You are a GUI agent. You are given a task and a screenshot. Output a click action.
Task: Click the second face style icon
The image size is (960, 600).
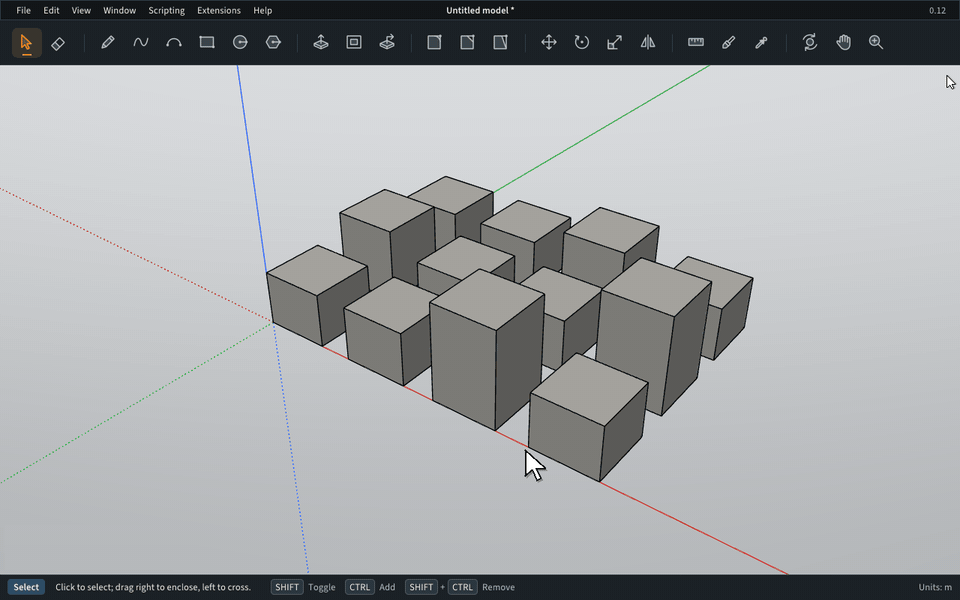coord(467,43)
